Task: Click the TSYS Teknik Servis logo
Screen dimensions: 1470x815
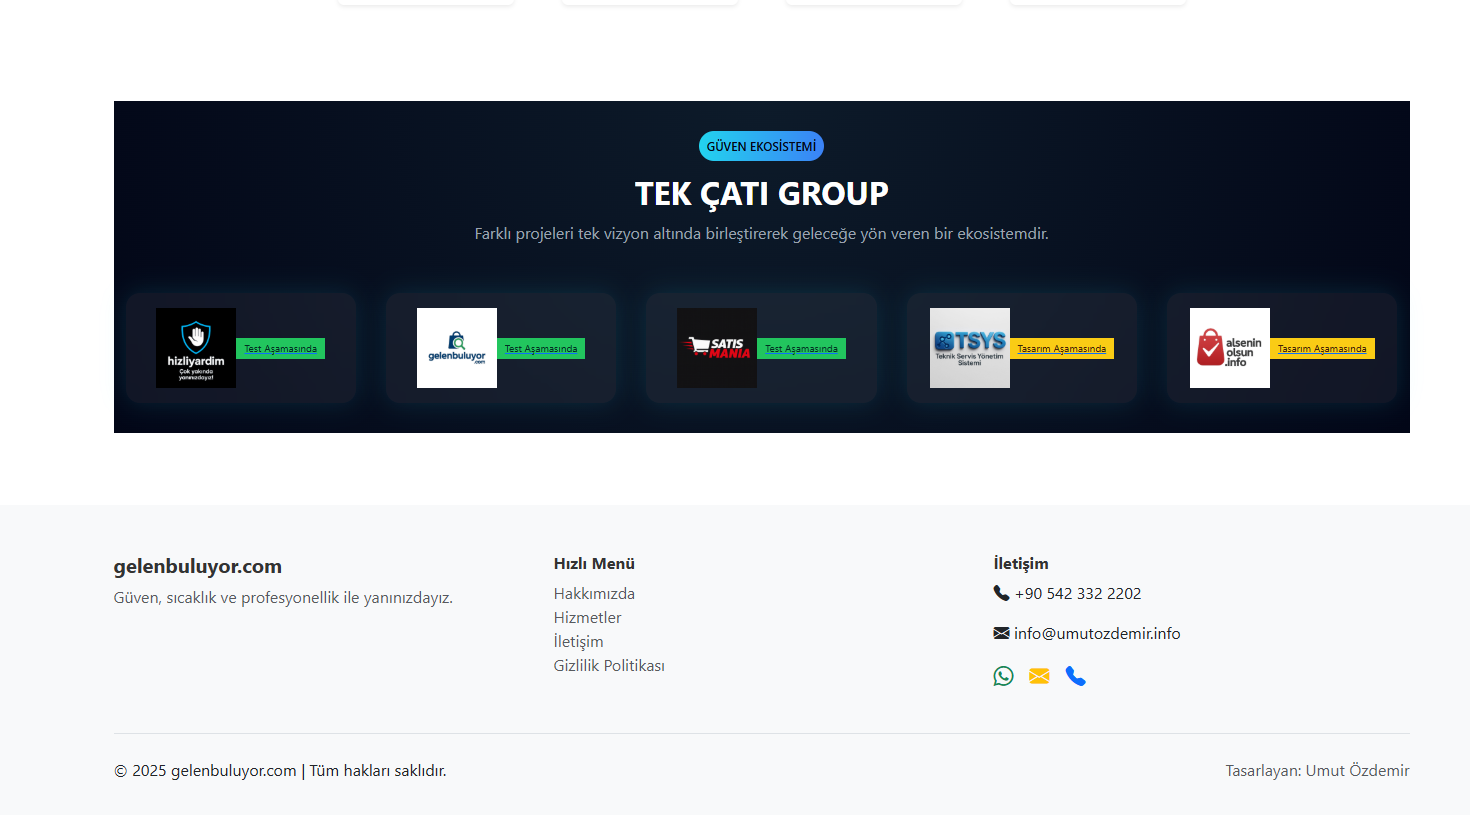Action: pos(970,348)
